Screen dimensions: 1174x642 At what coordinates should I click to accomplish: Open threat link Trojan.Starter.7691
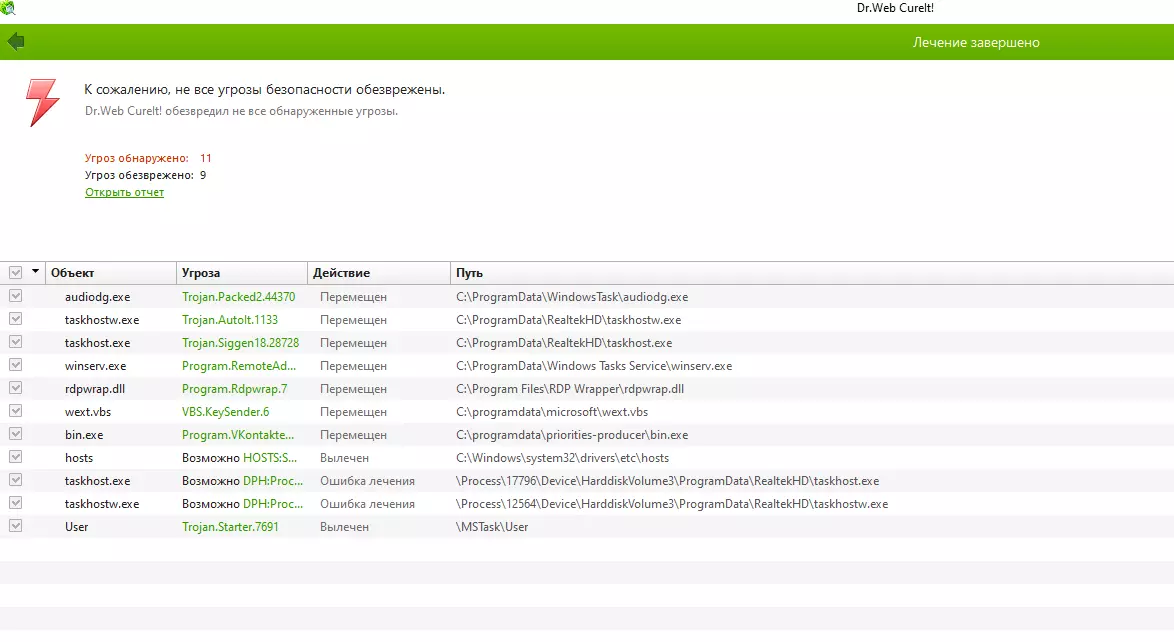point(230,527)
